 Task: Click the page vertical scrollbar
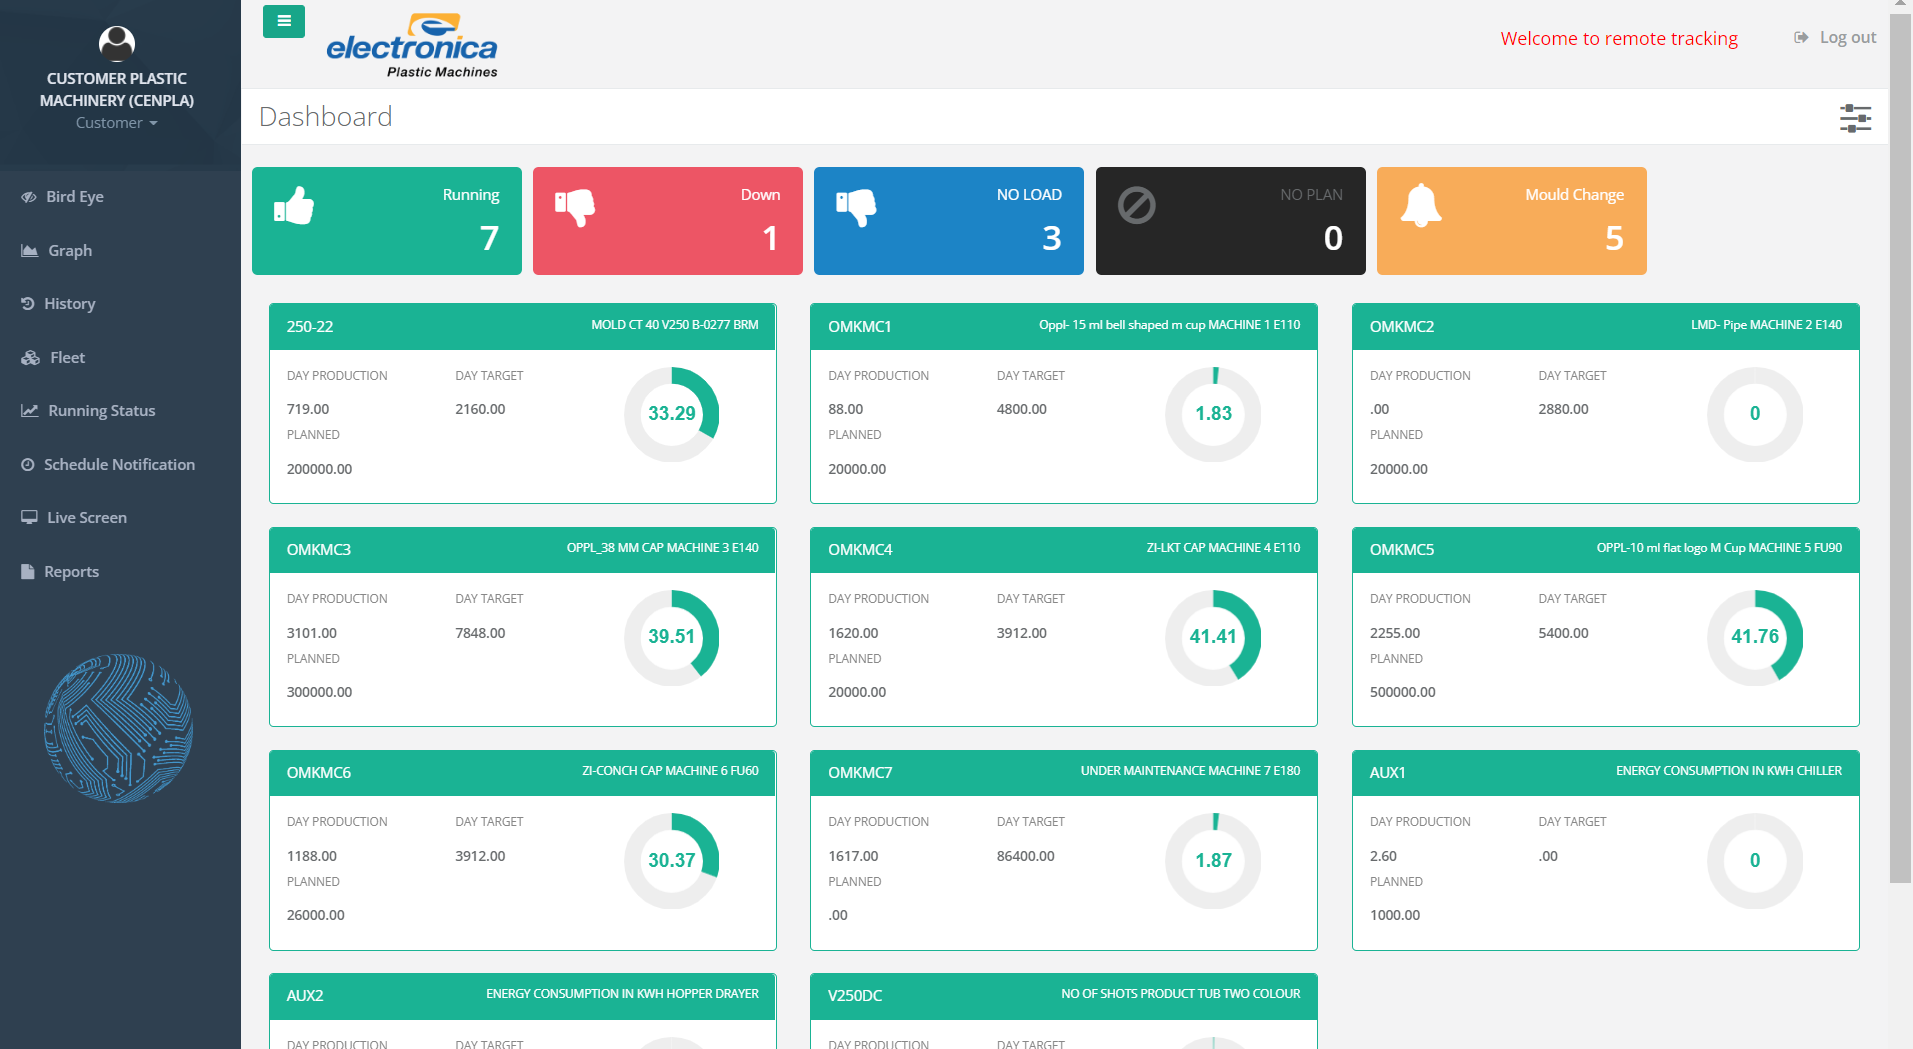click(x=1900, y=450)
